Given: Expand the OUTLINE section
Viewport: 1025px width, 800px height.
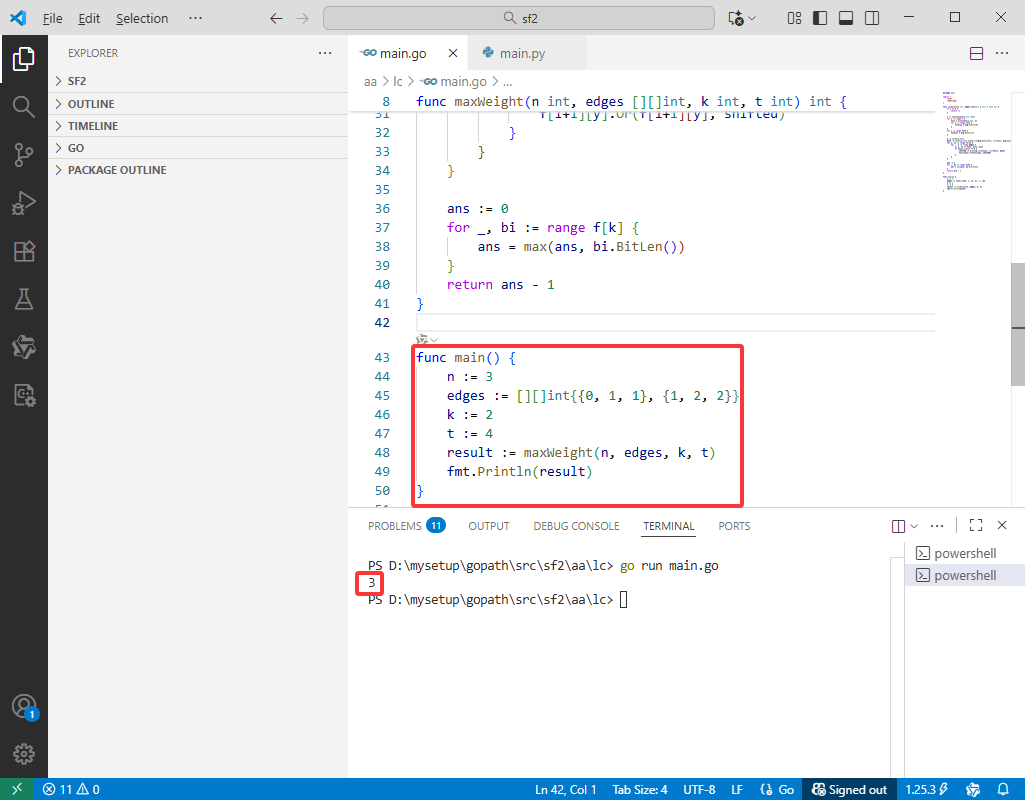Looking at the screenshot, I should click(x=198, y=104).
